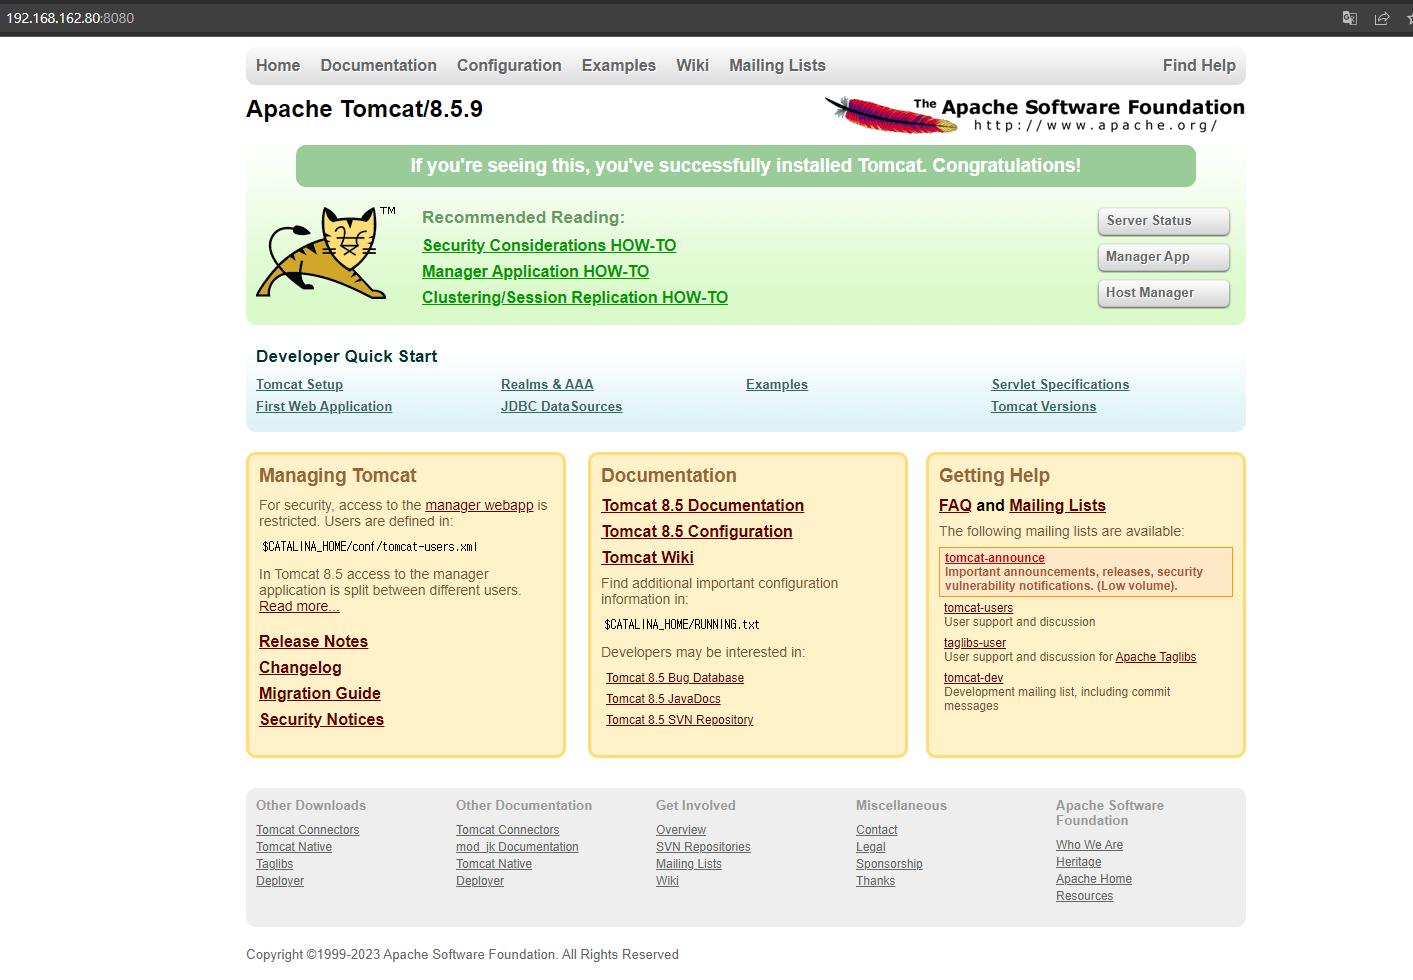Open the Apache Taglibs link

(1156, 657)
